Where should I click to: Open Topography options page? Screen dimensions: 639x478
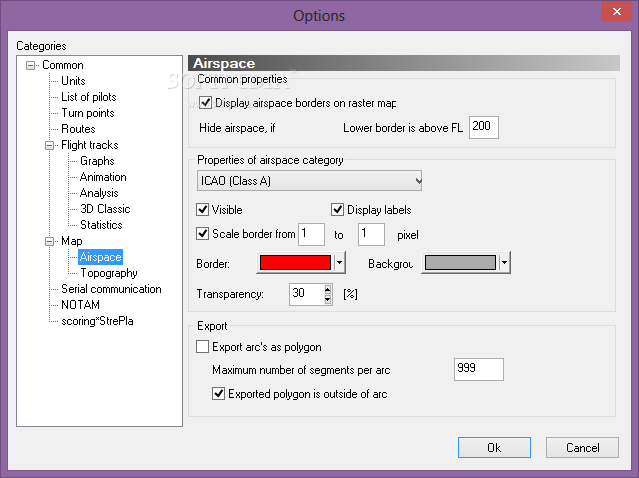(x=108, y=273)
